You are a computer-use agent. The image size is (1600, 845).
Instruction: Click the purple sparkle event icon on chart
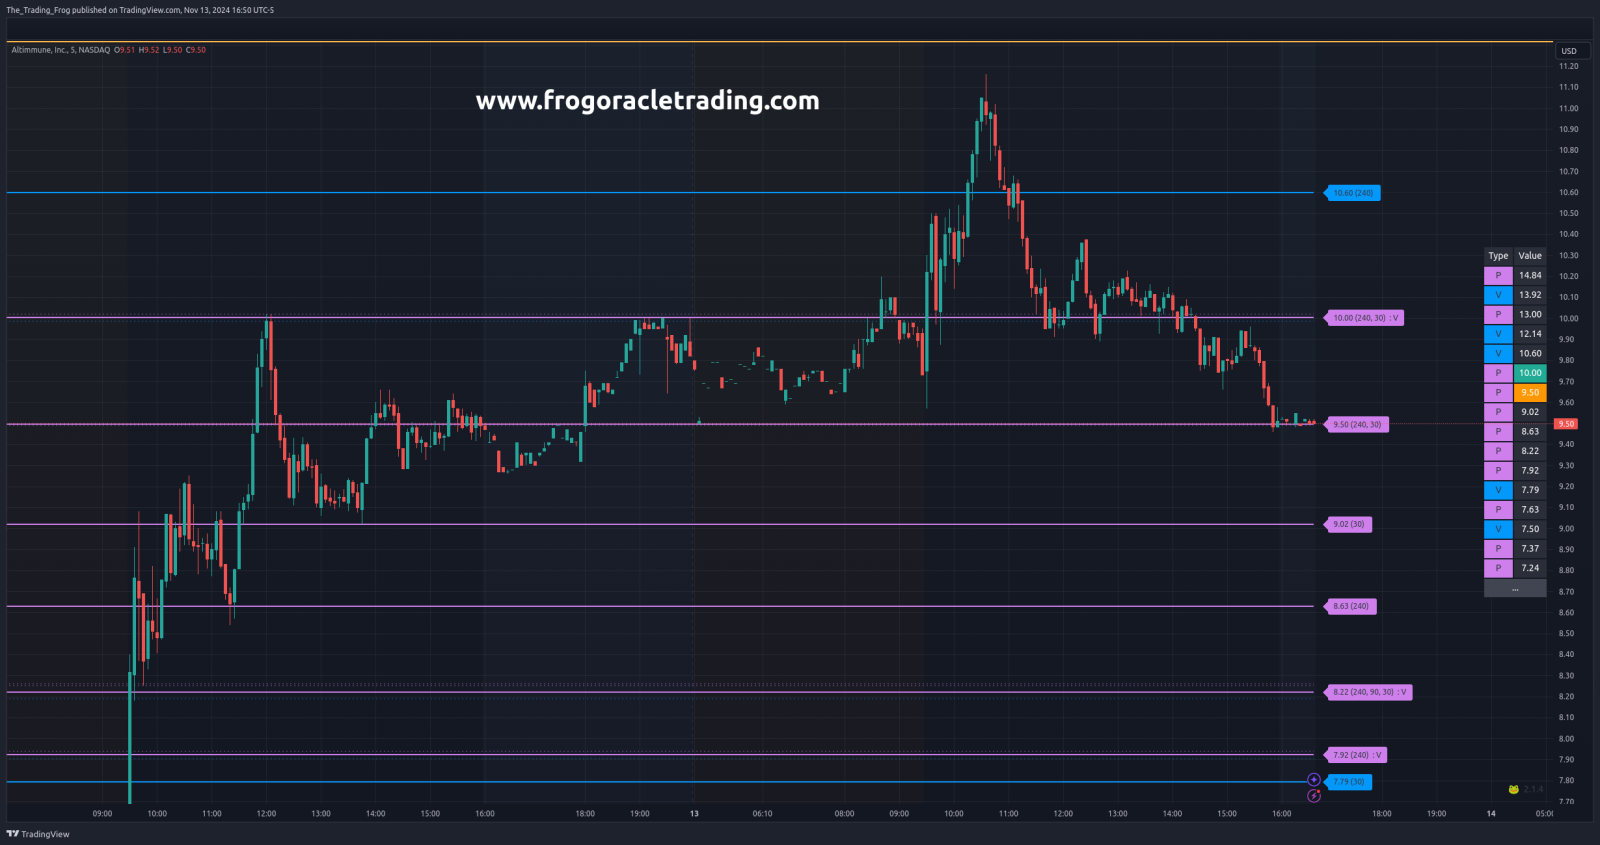(x=1314, y=780)
